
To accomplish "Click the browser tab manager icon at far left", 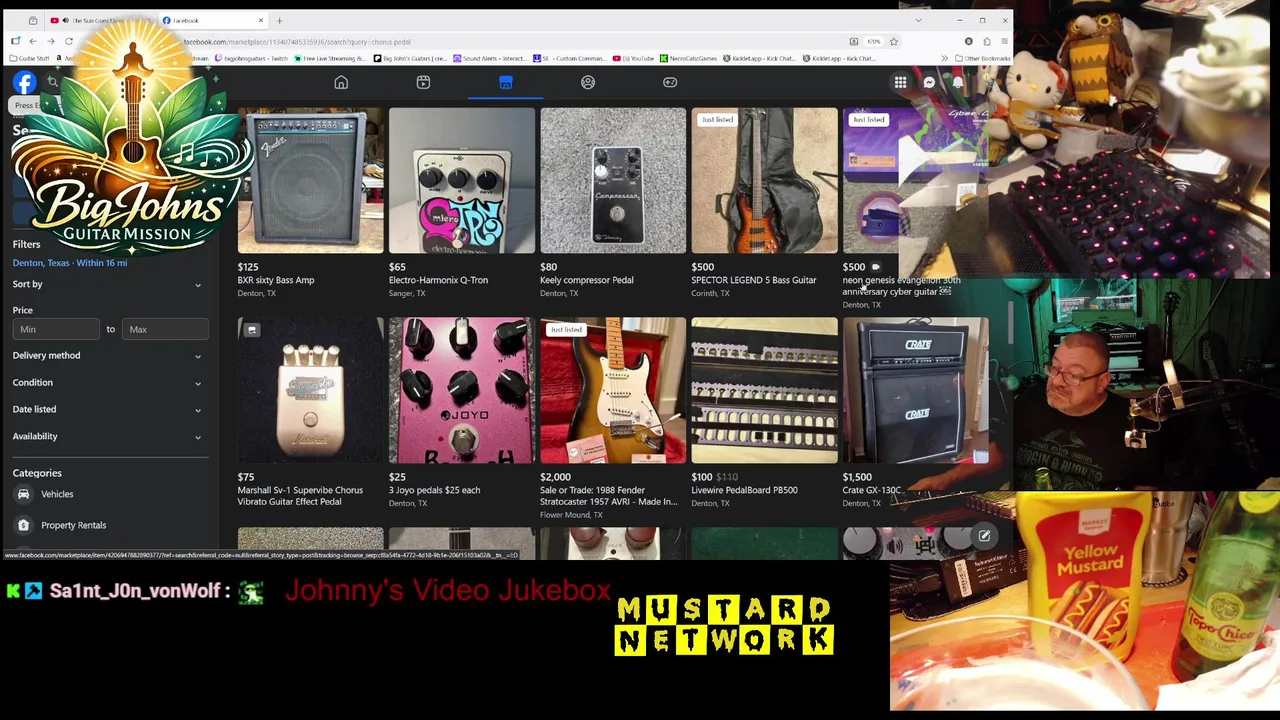I will tap(33, 20).
